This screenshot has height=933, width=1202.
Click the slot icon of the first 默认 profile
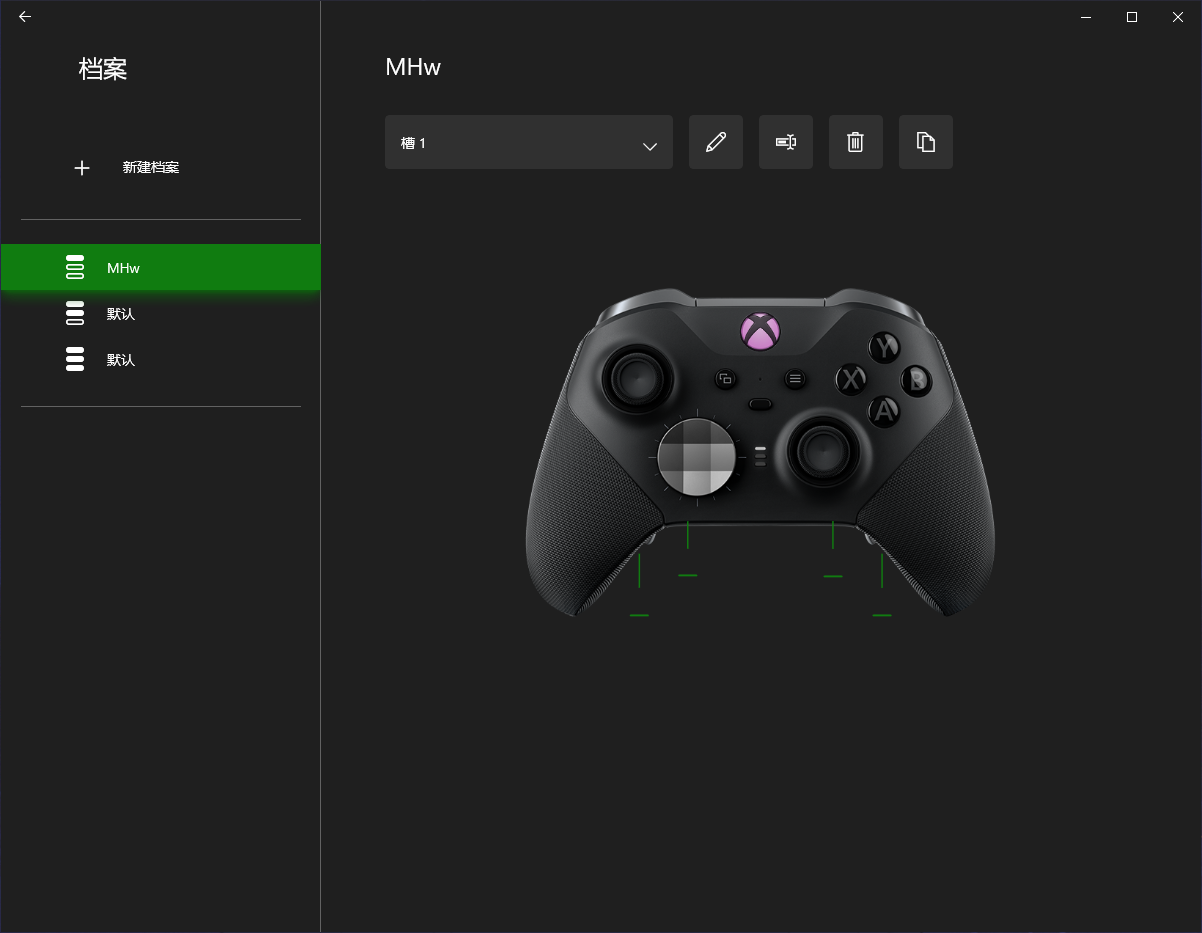[75, 313]
